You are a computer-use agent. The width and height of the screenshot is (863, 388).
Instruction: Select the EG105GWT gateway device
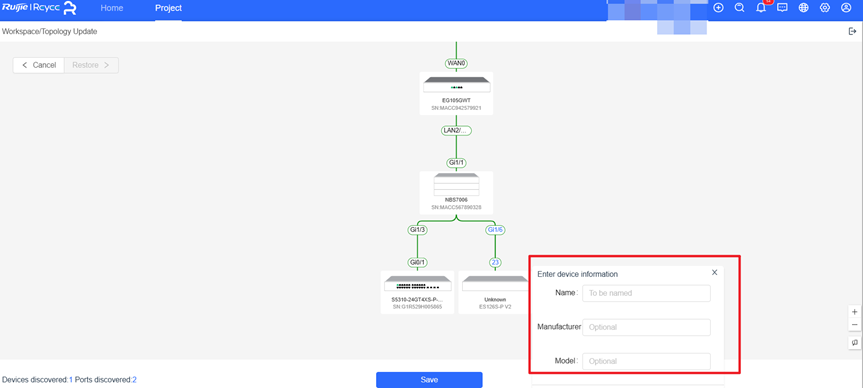click(456, 93)
